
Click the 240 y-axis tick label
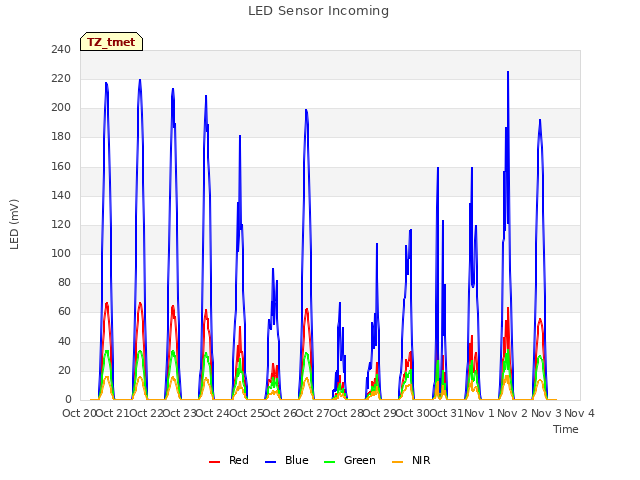click(x=61, y=49)
